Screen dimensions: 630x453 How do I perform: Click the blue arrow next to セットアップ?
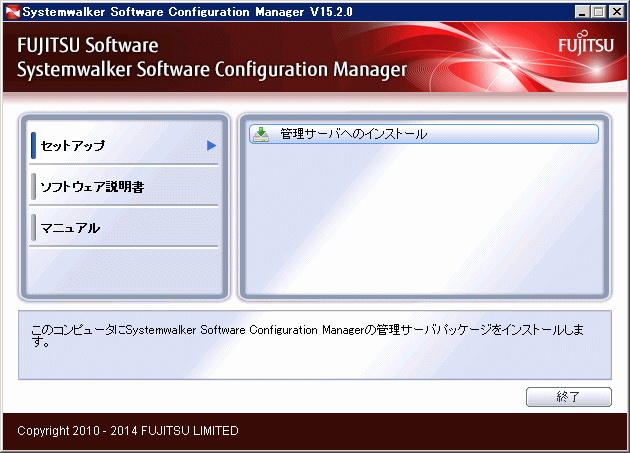(211, 146)
